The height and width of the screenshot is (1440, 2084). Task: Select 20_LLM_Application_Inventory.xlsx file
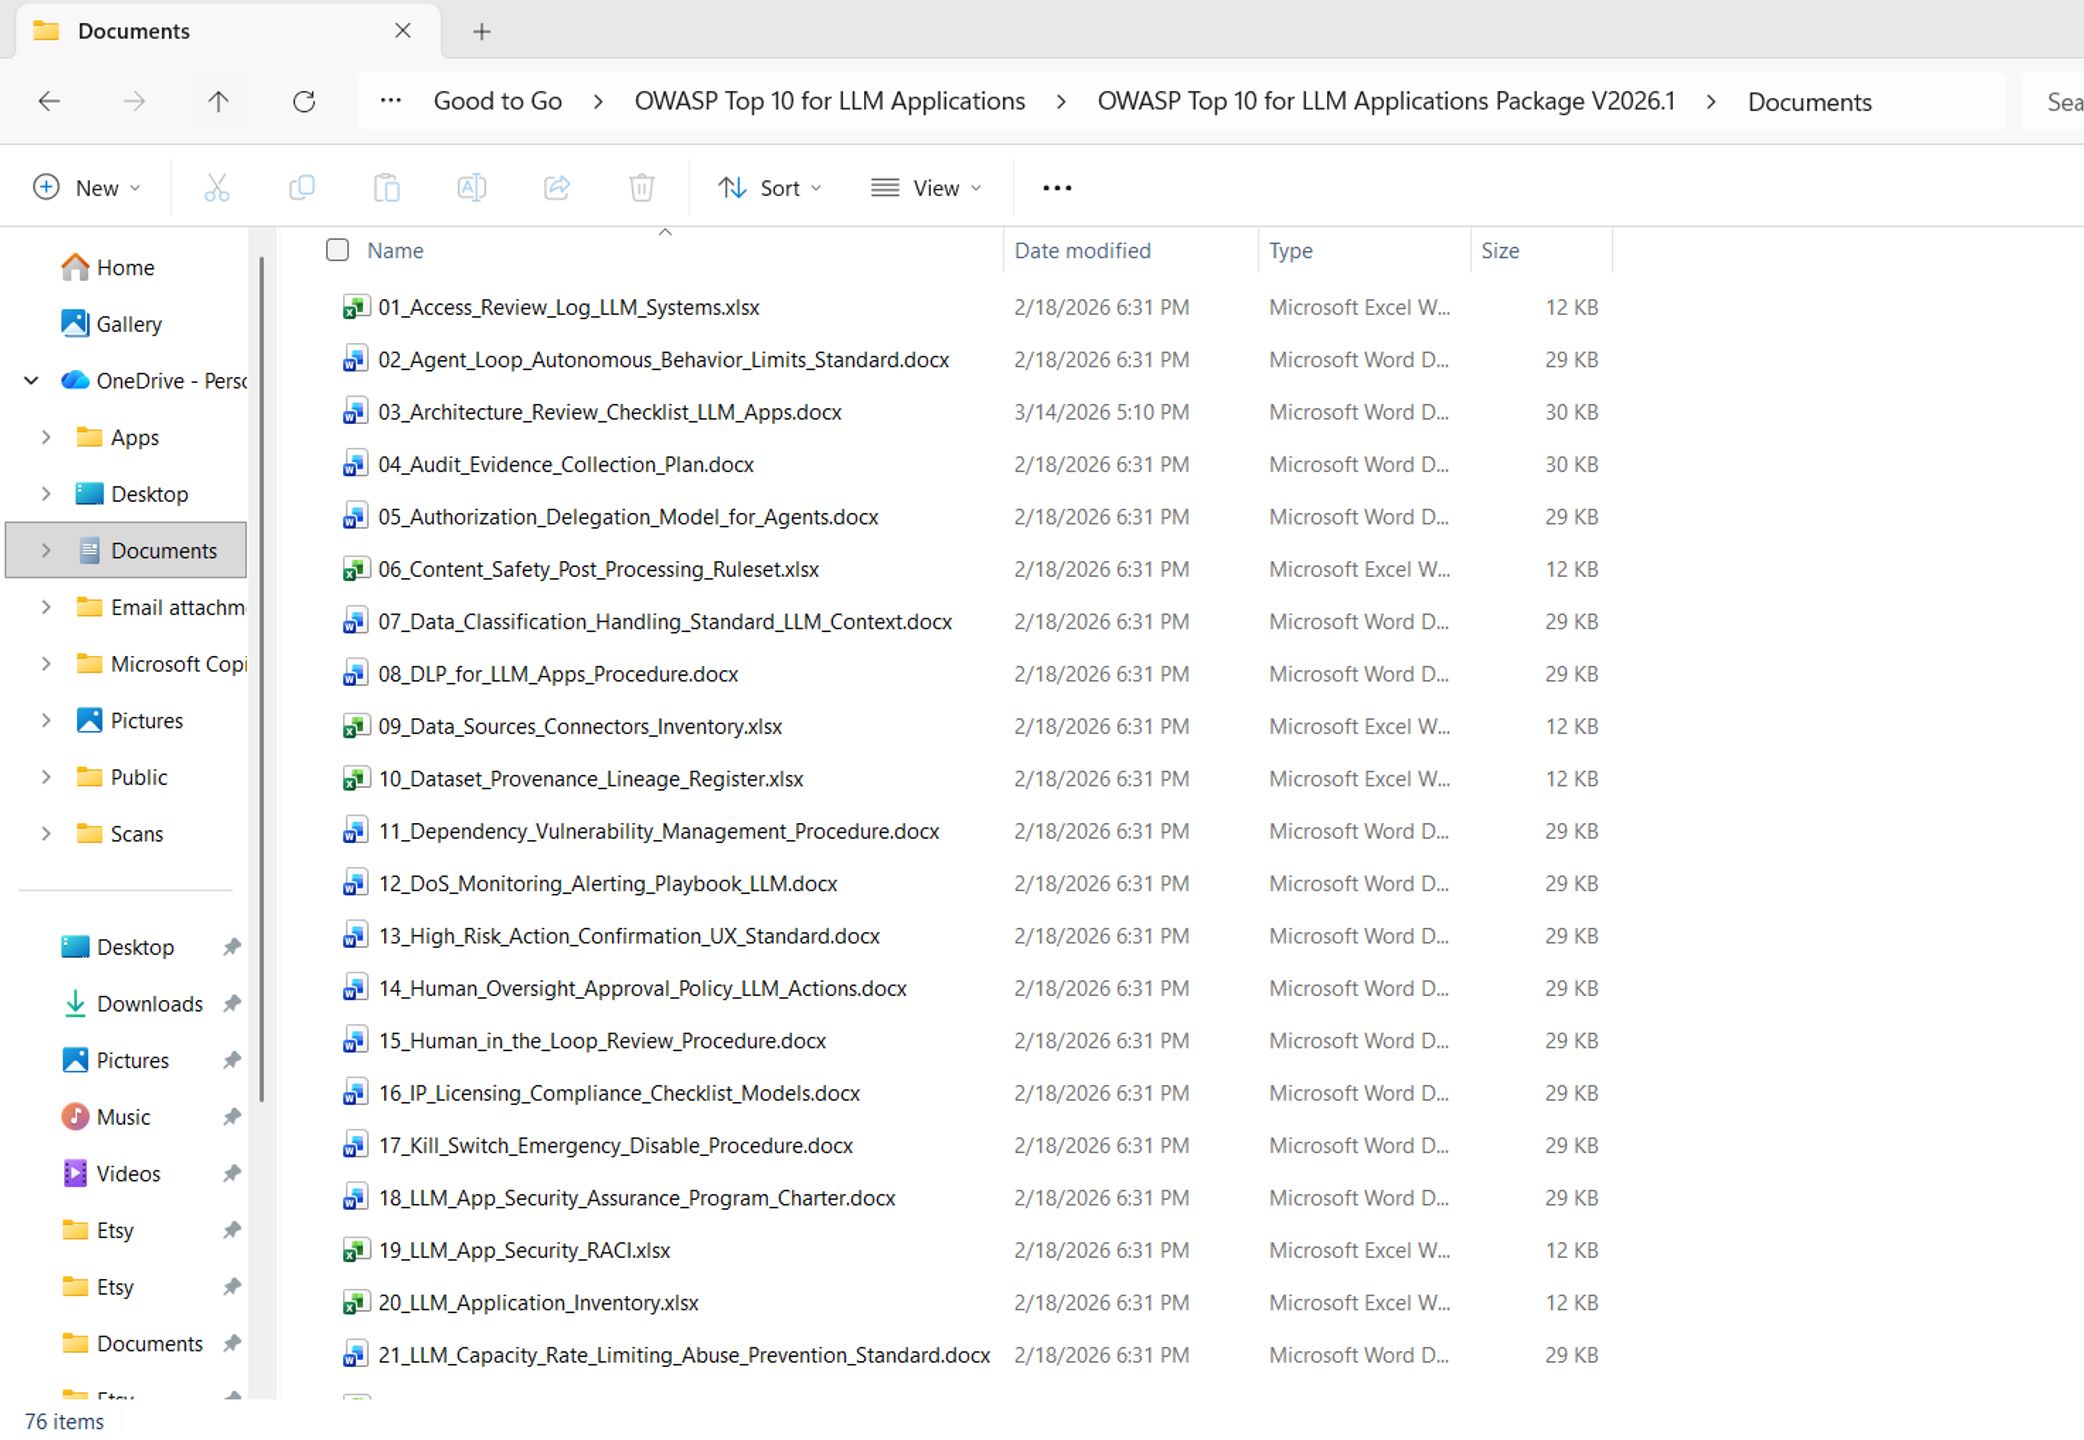pyautogui.click(x=538, y=1303)
